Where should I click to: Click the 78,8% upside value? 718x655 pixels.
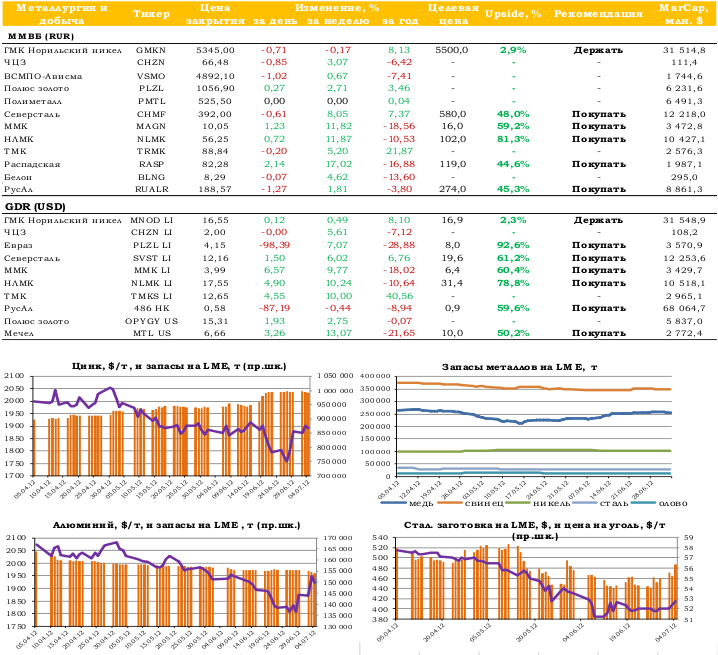click(x=513, y=284)
